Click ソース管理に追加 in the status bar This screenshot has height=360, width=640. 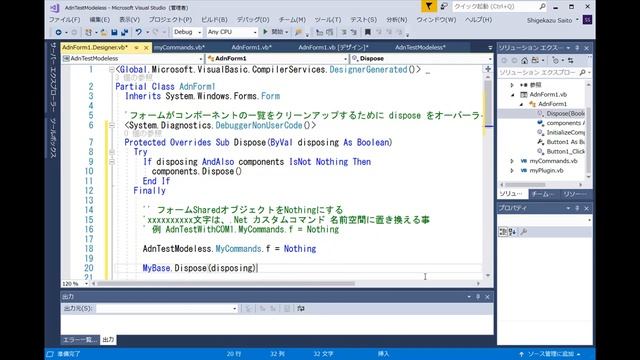(550, 354)
